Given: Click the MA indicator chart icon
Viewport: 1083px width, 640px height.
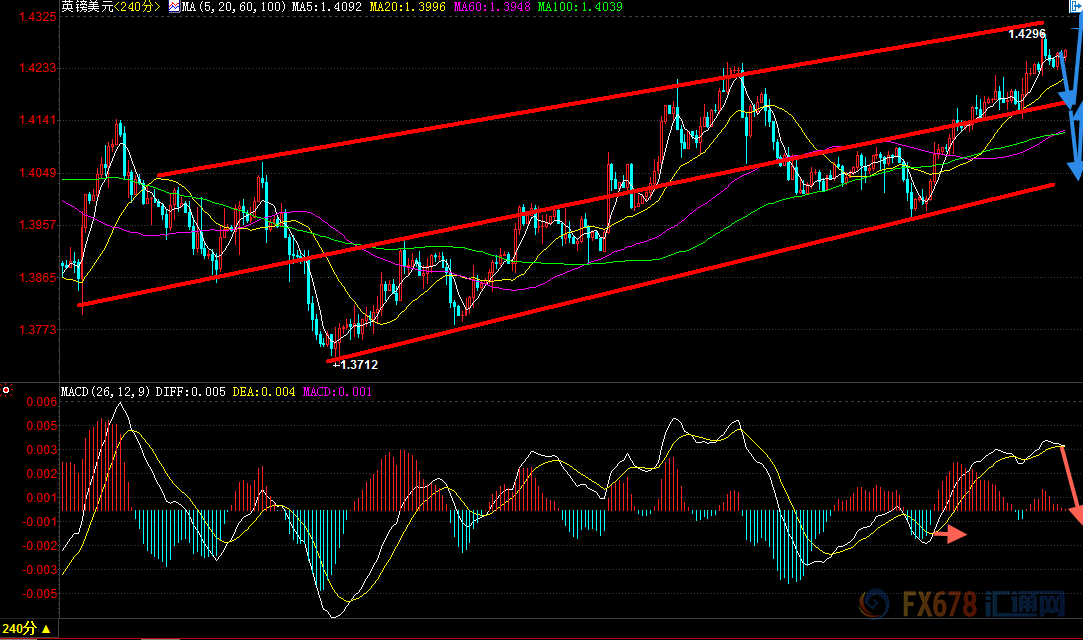Looking at the screenshot, I should click(x=174, y=7).
